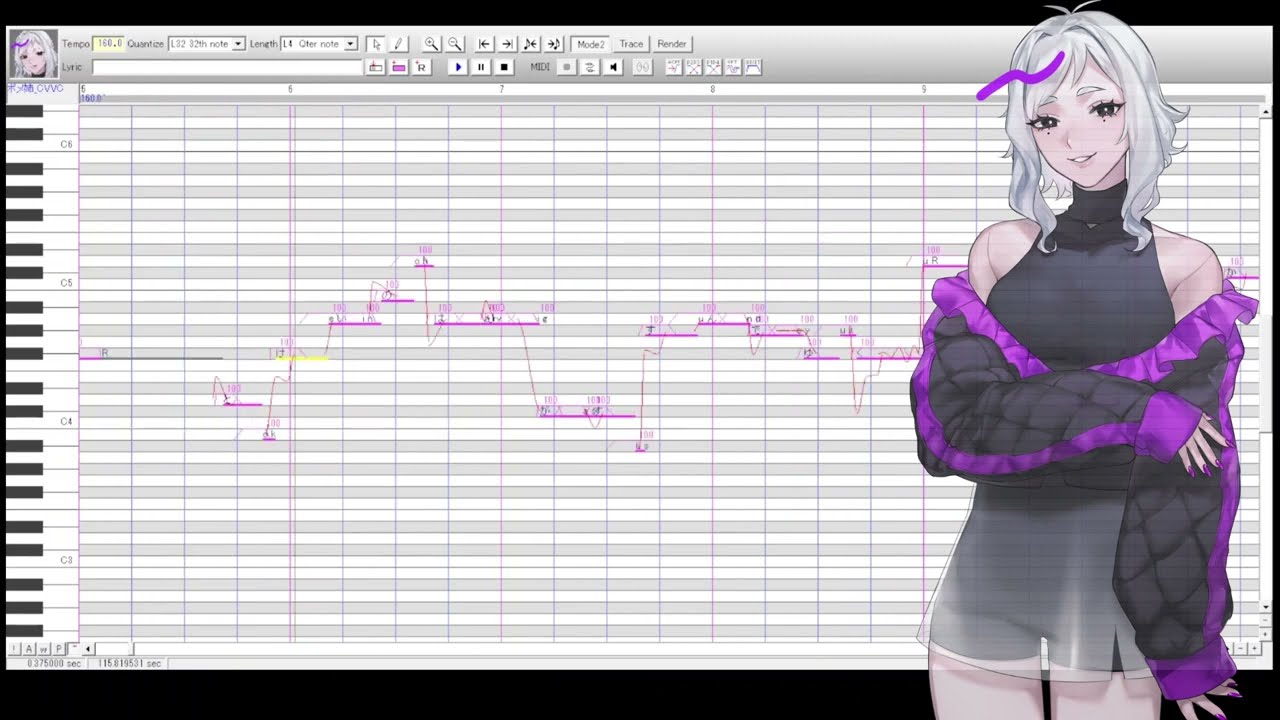
Task: Open the voicebank avatar thumbnail
Action: coord(33,55)
